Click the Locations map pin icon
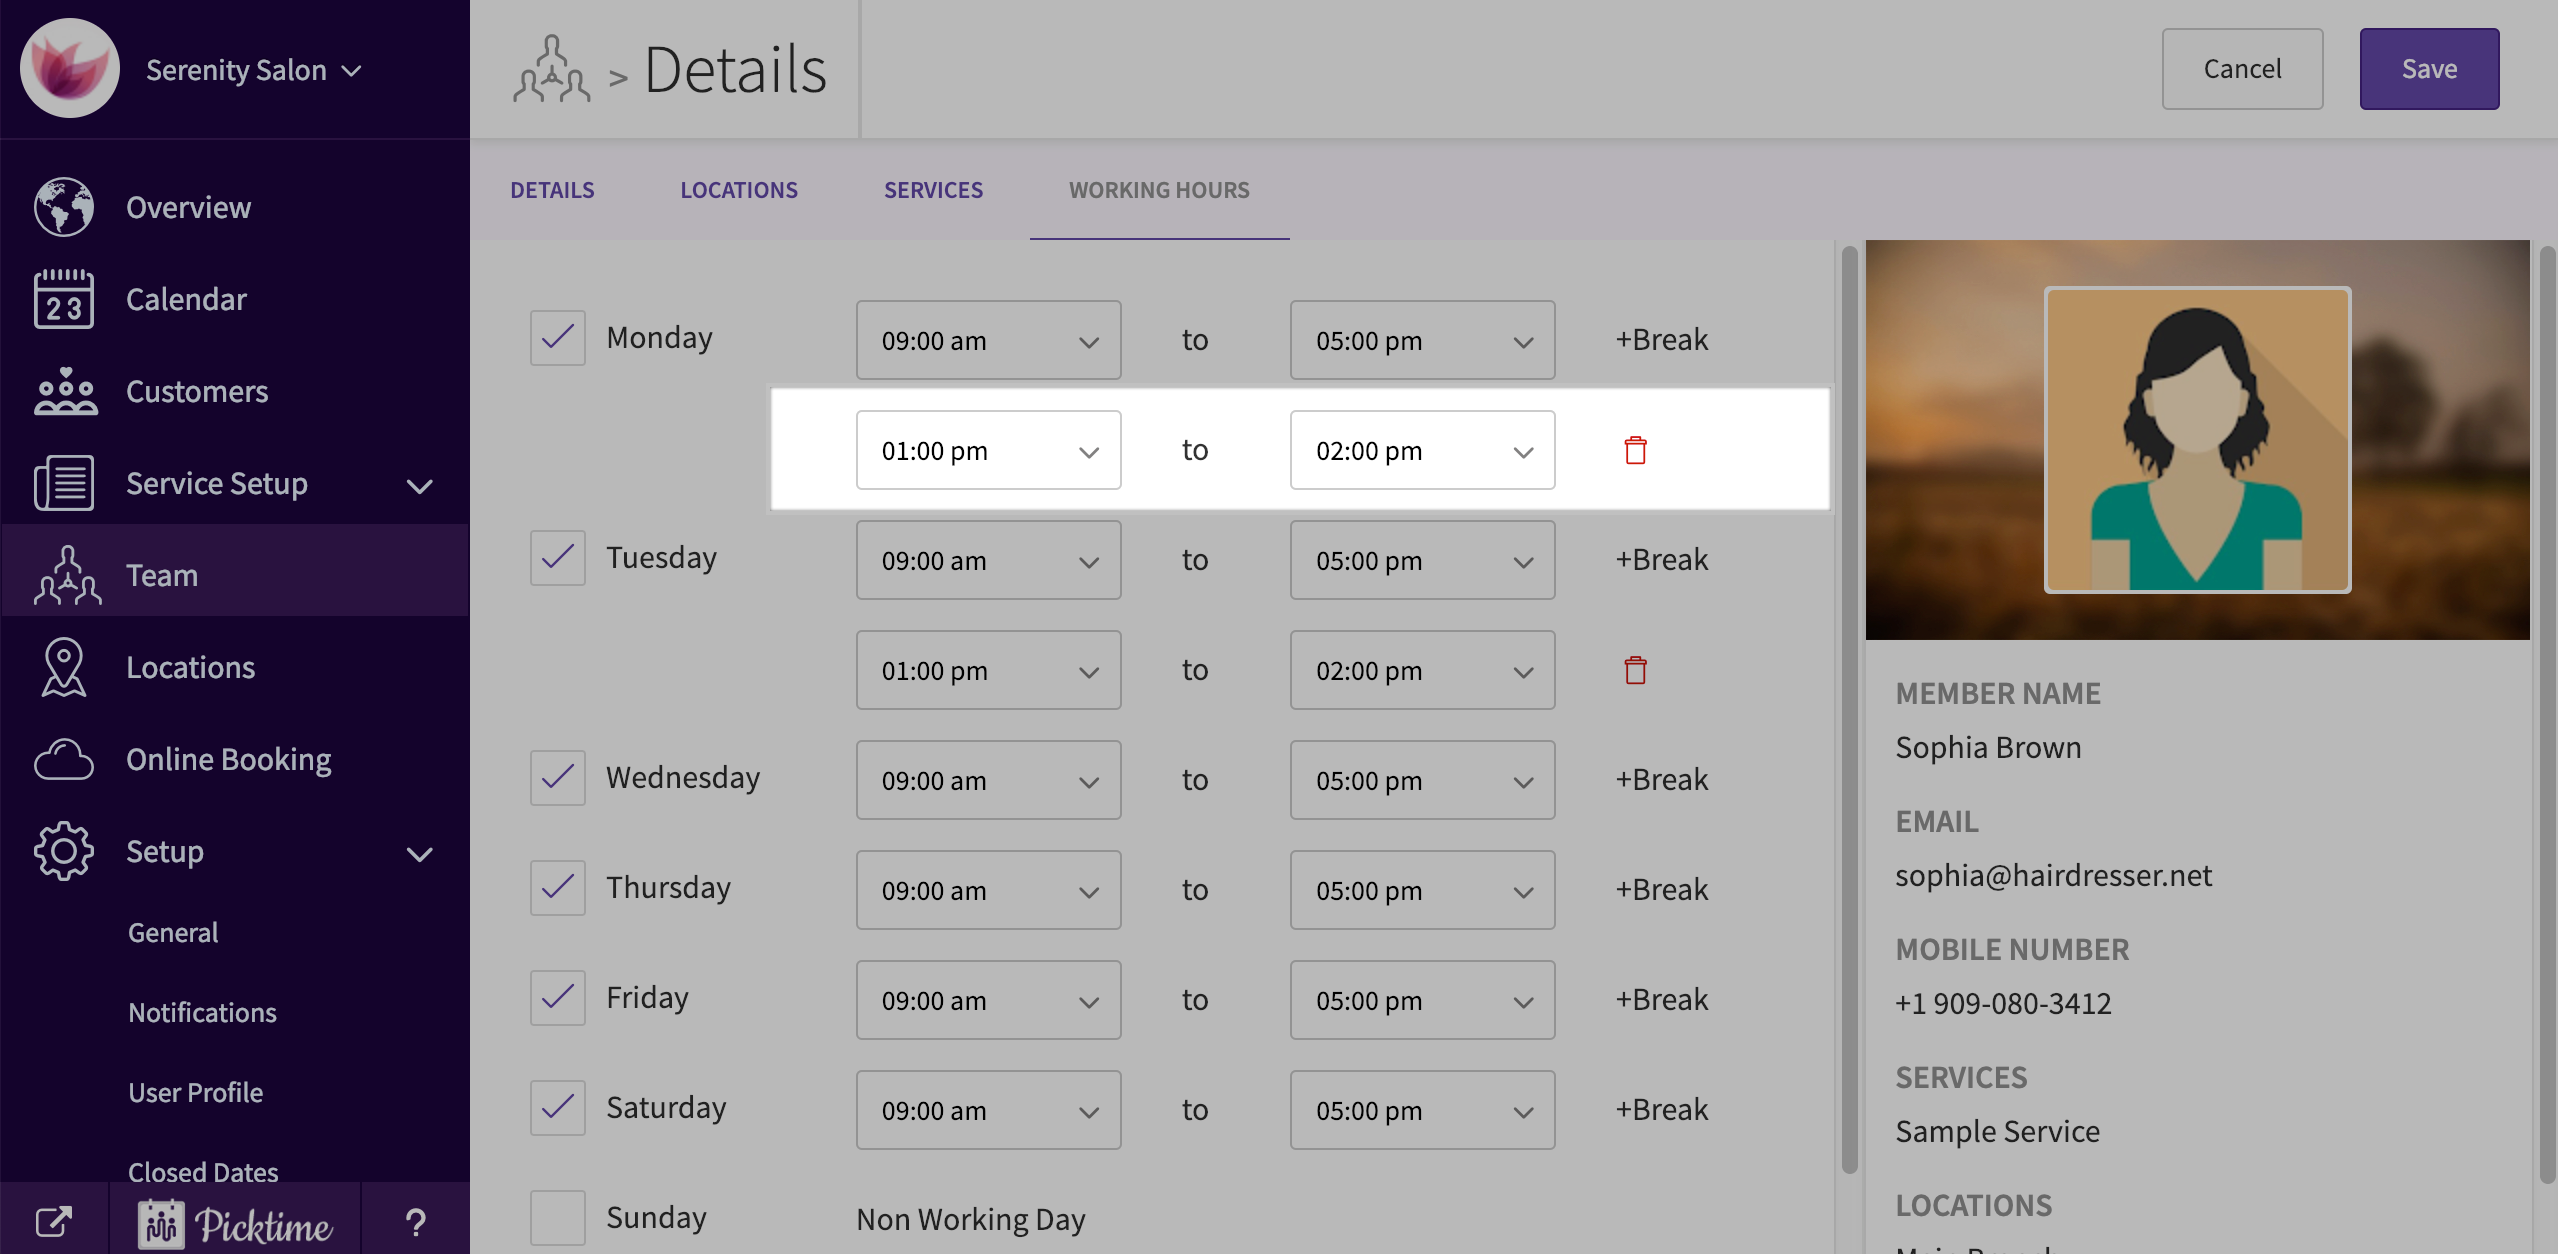 [64, 667]
